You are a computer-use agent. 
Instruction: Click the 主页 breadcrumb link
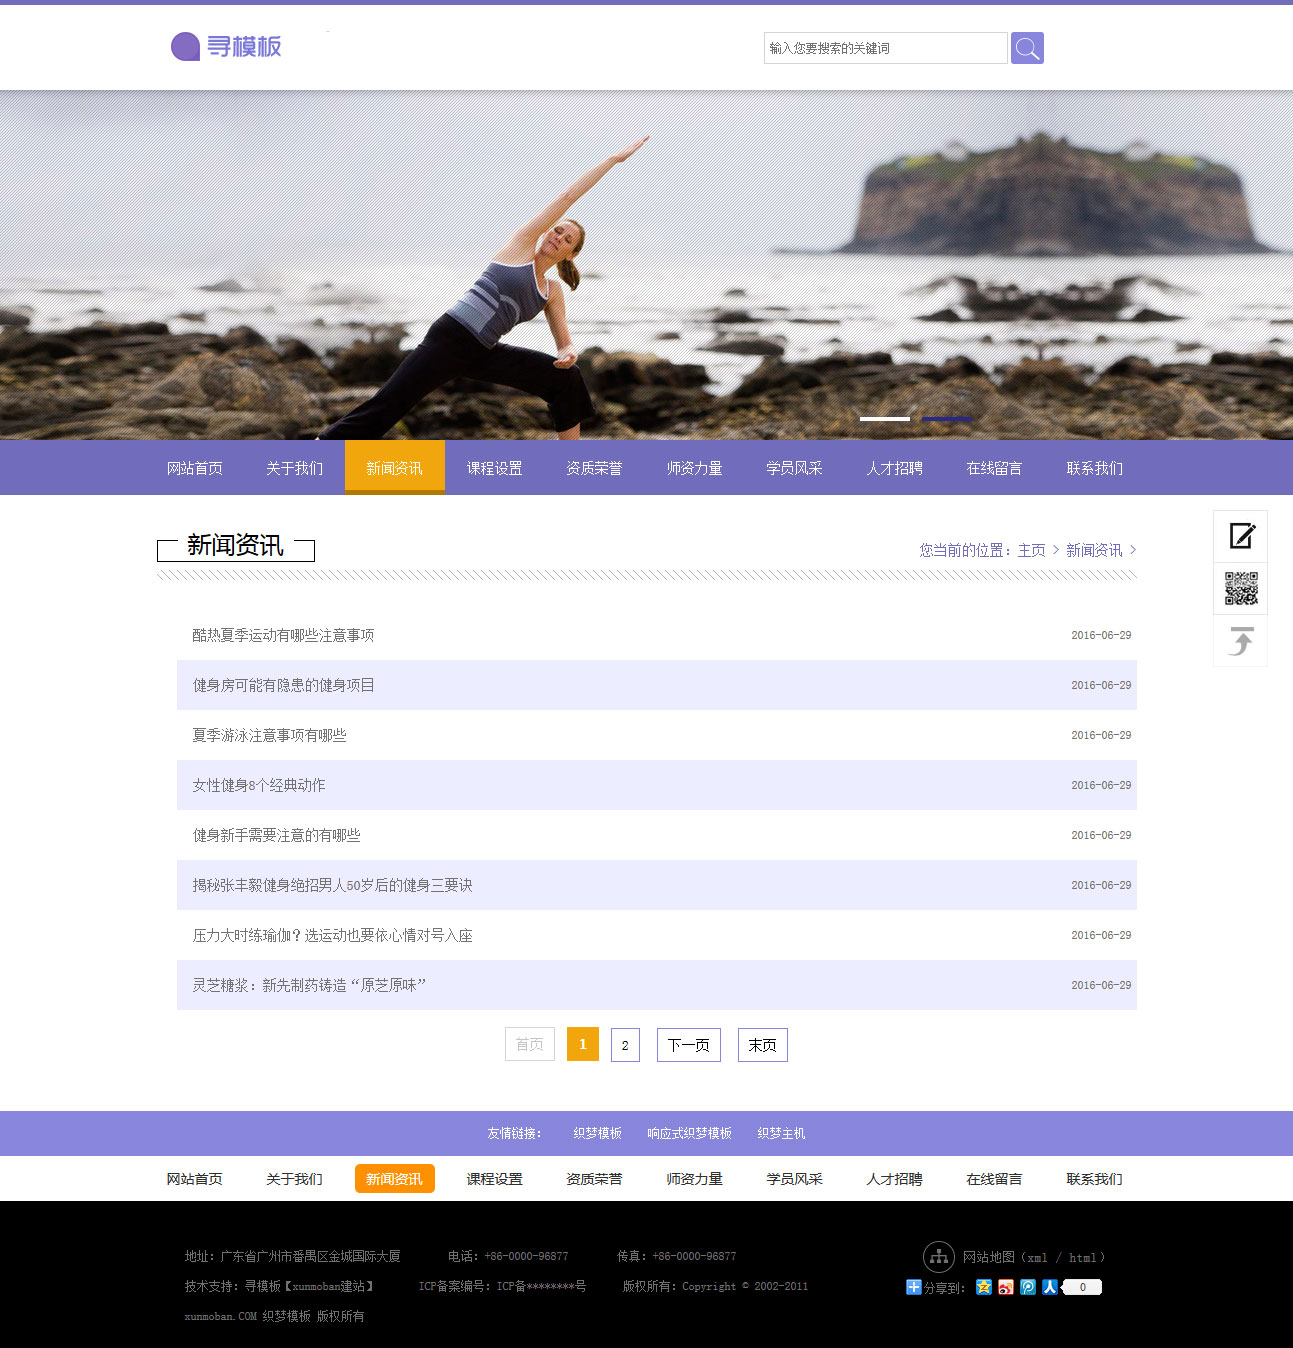[1032, 550]
